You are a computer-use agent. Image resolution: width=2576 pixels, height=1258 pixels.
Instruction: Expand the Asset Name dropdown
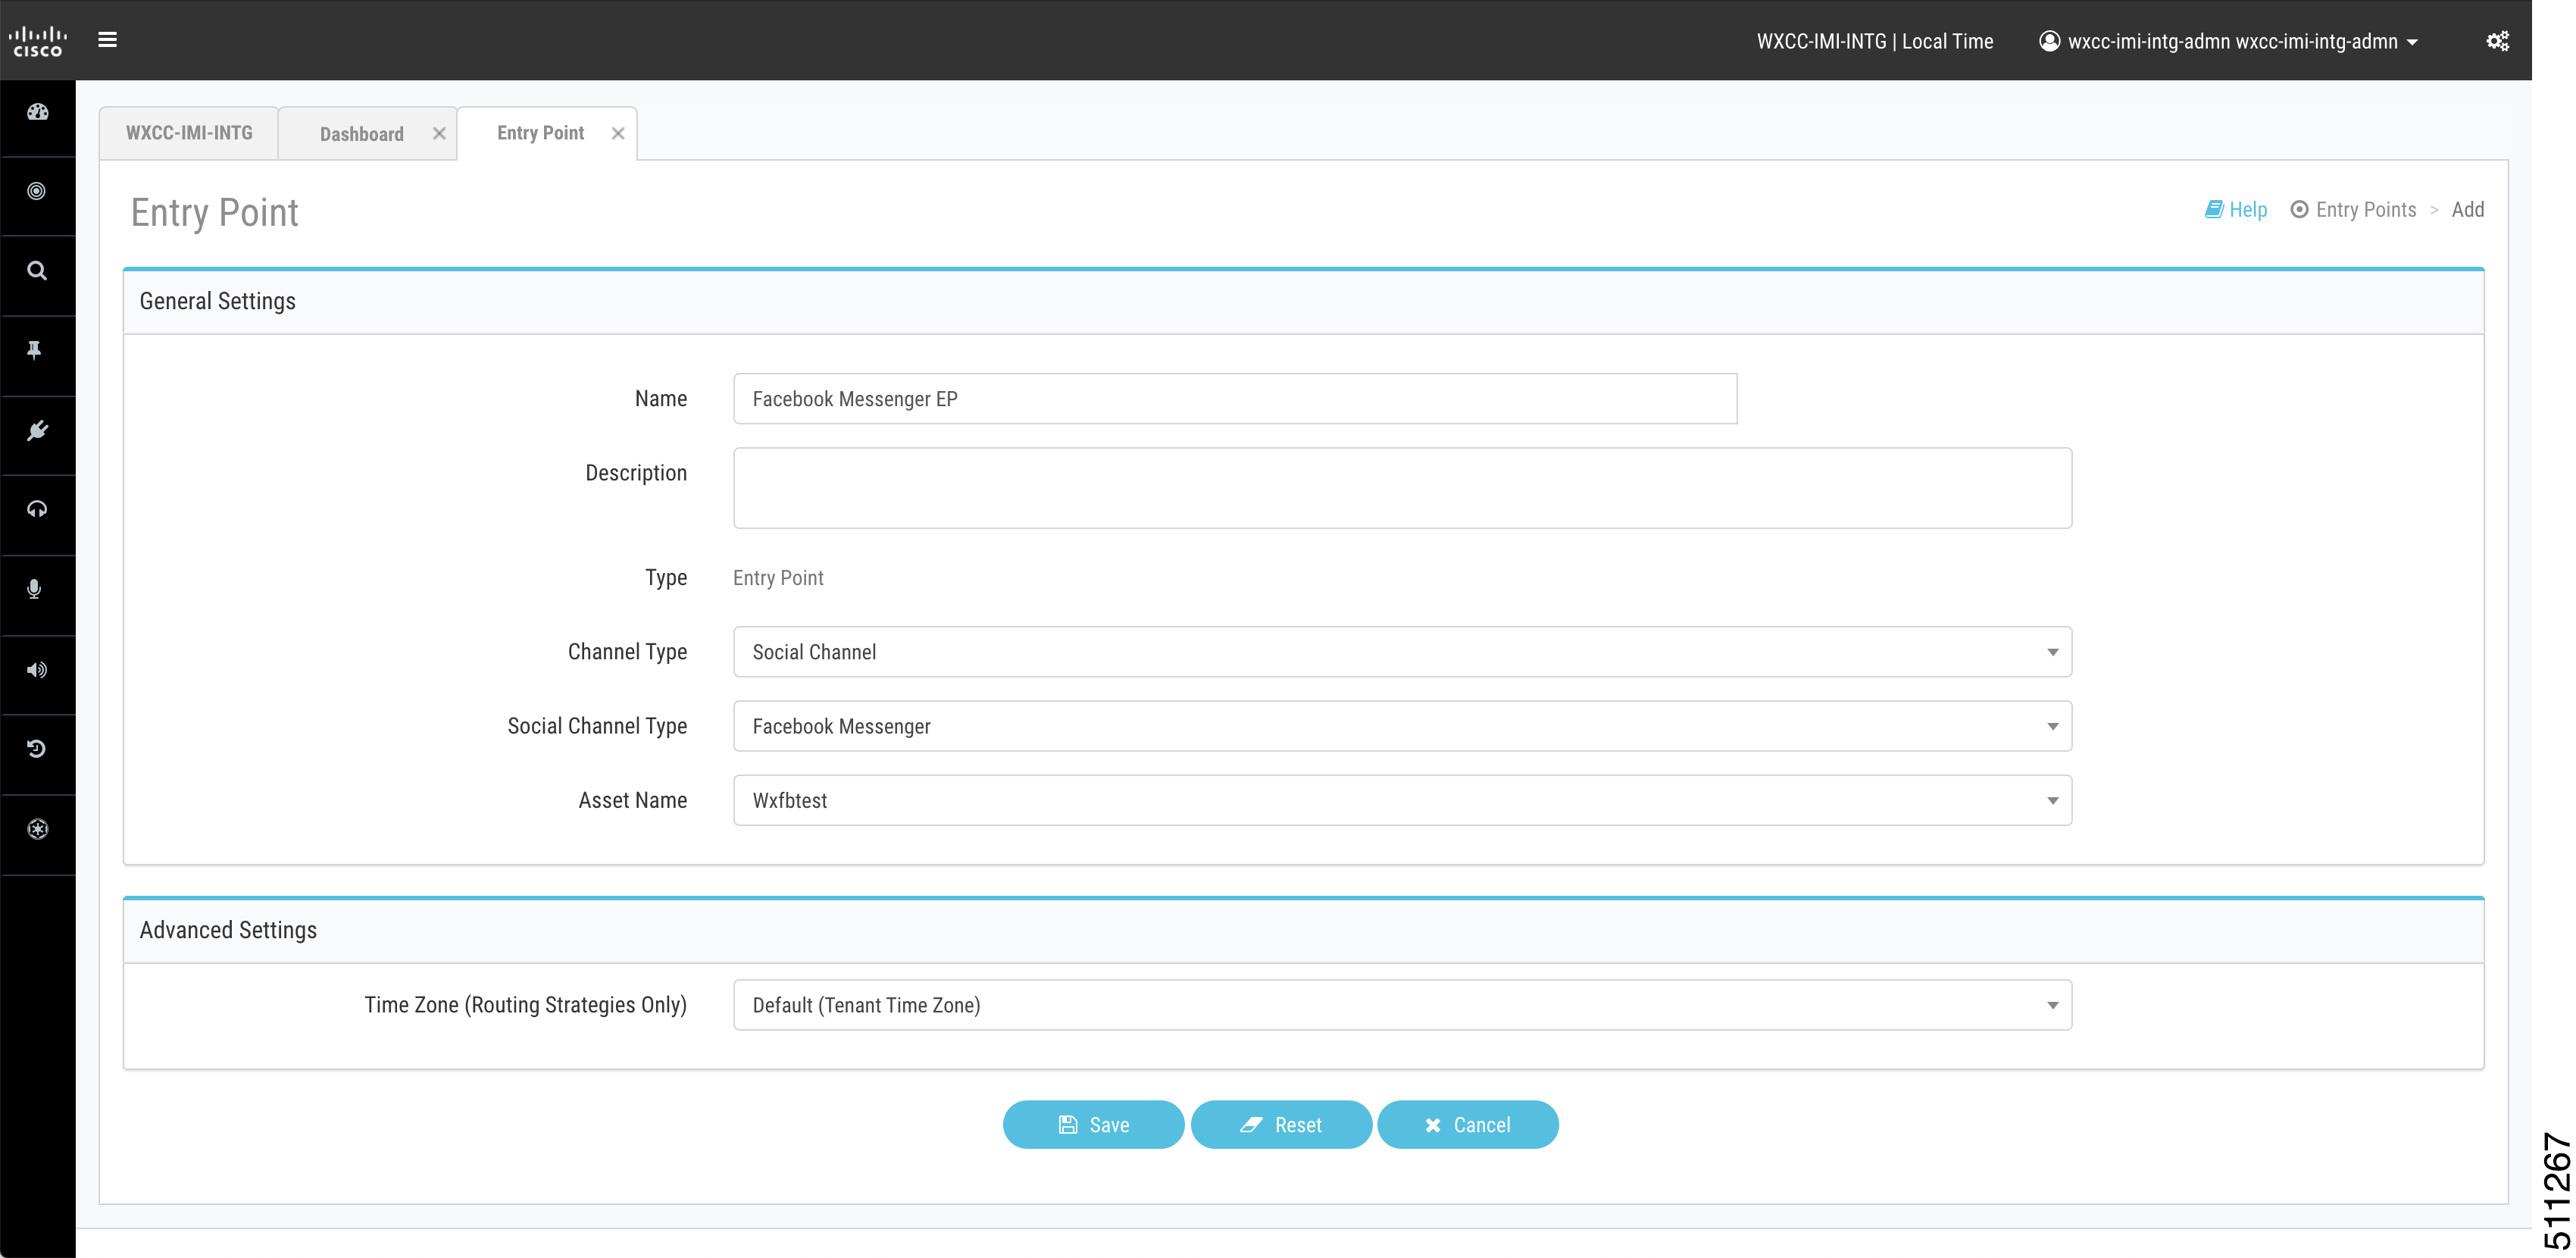coord(1402,800)
